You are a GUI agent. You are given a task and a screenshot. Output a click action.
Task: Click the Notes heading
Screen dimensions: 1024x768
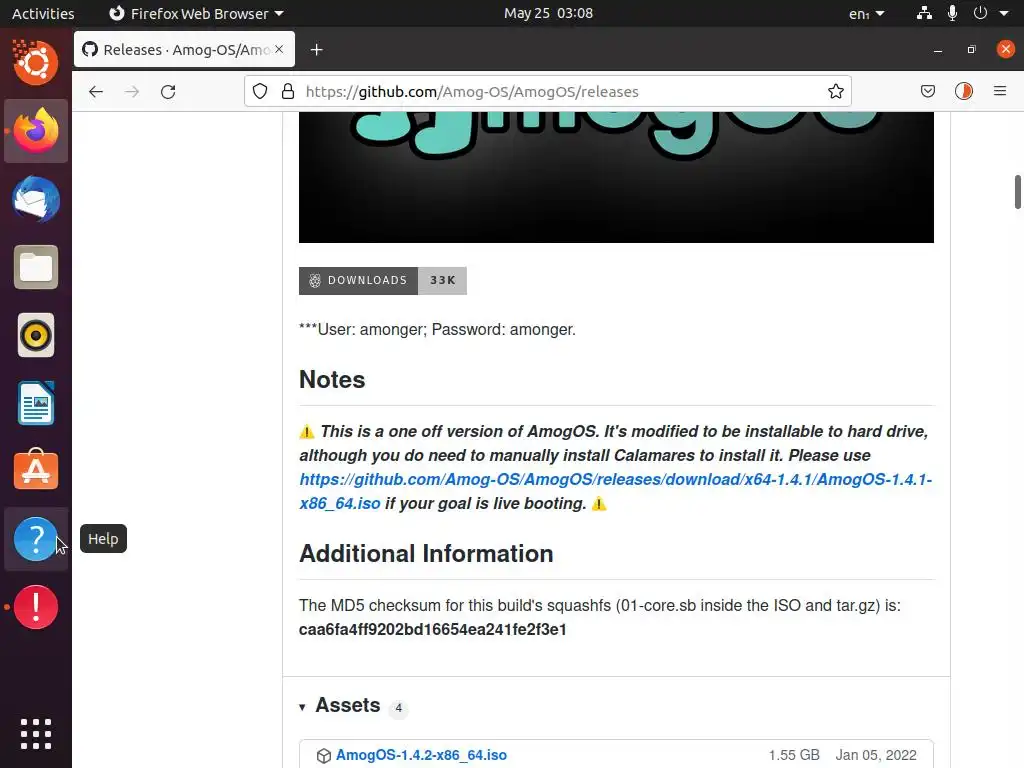tap(332, 379)
